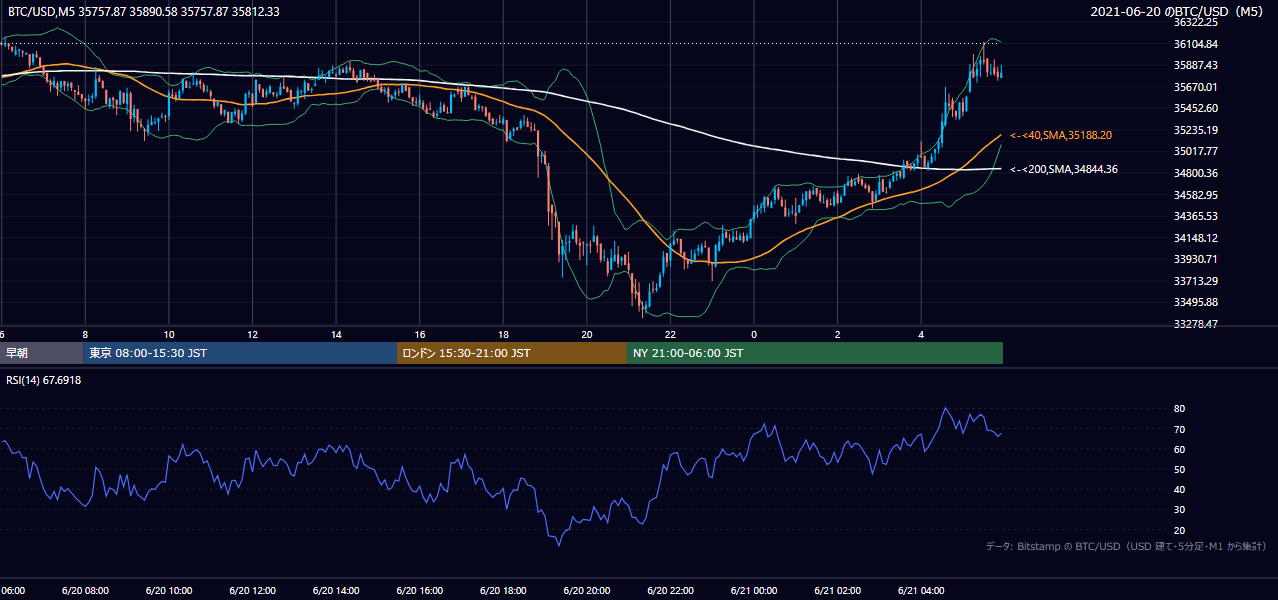
Task: Click hour label 18 on price chart axis
Action: (x=502, y=334)
